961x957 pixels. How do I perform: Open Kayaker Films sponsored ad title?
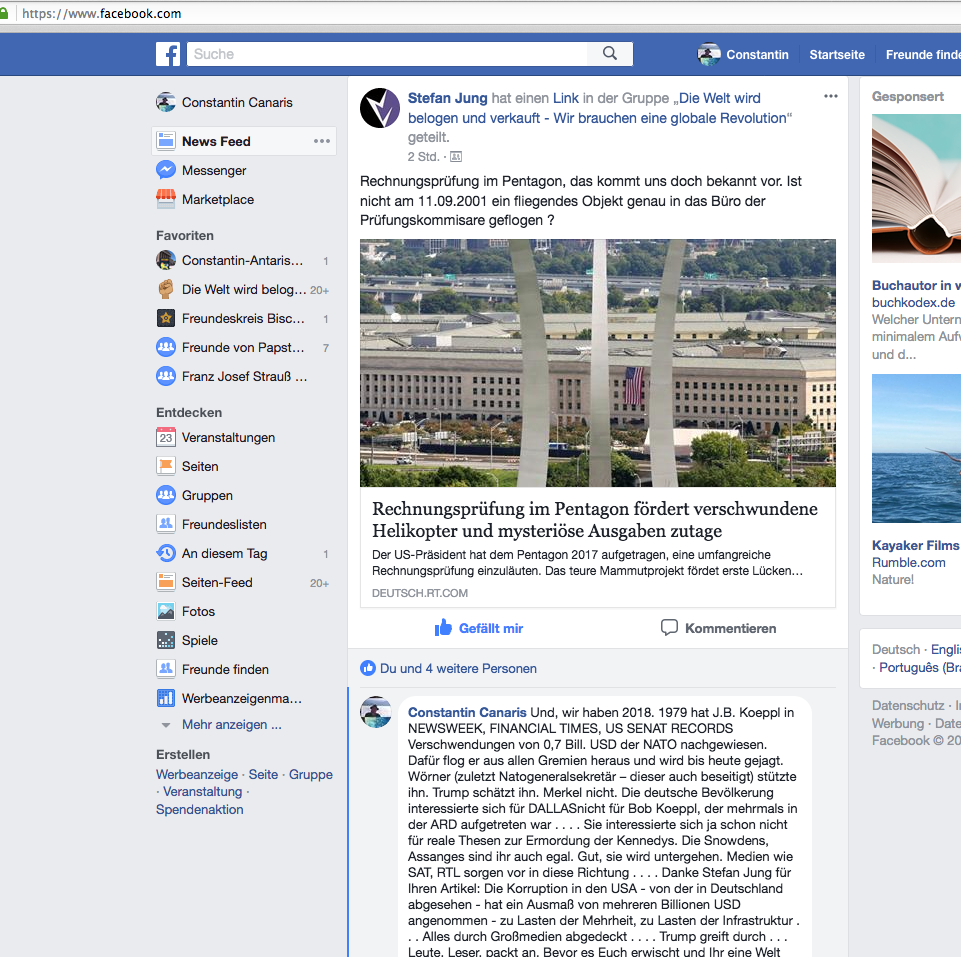coord(916,545)
